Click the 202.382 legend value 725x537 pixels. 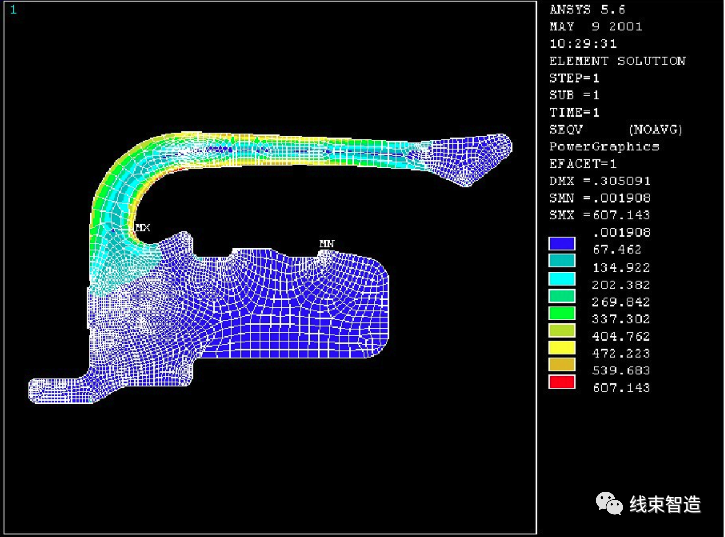621,285
